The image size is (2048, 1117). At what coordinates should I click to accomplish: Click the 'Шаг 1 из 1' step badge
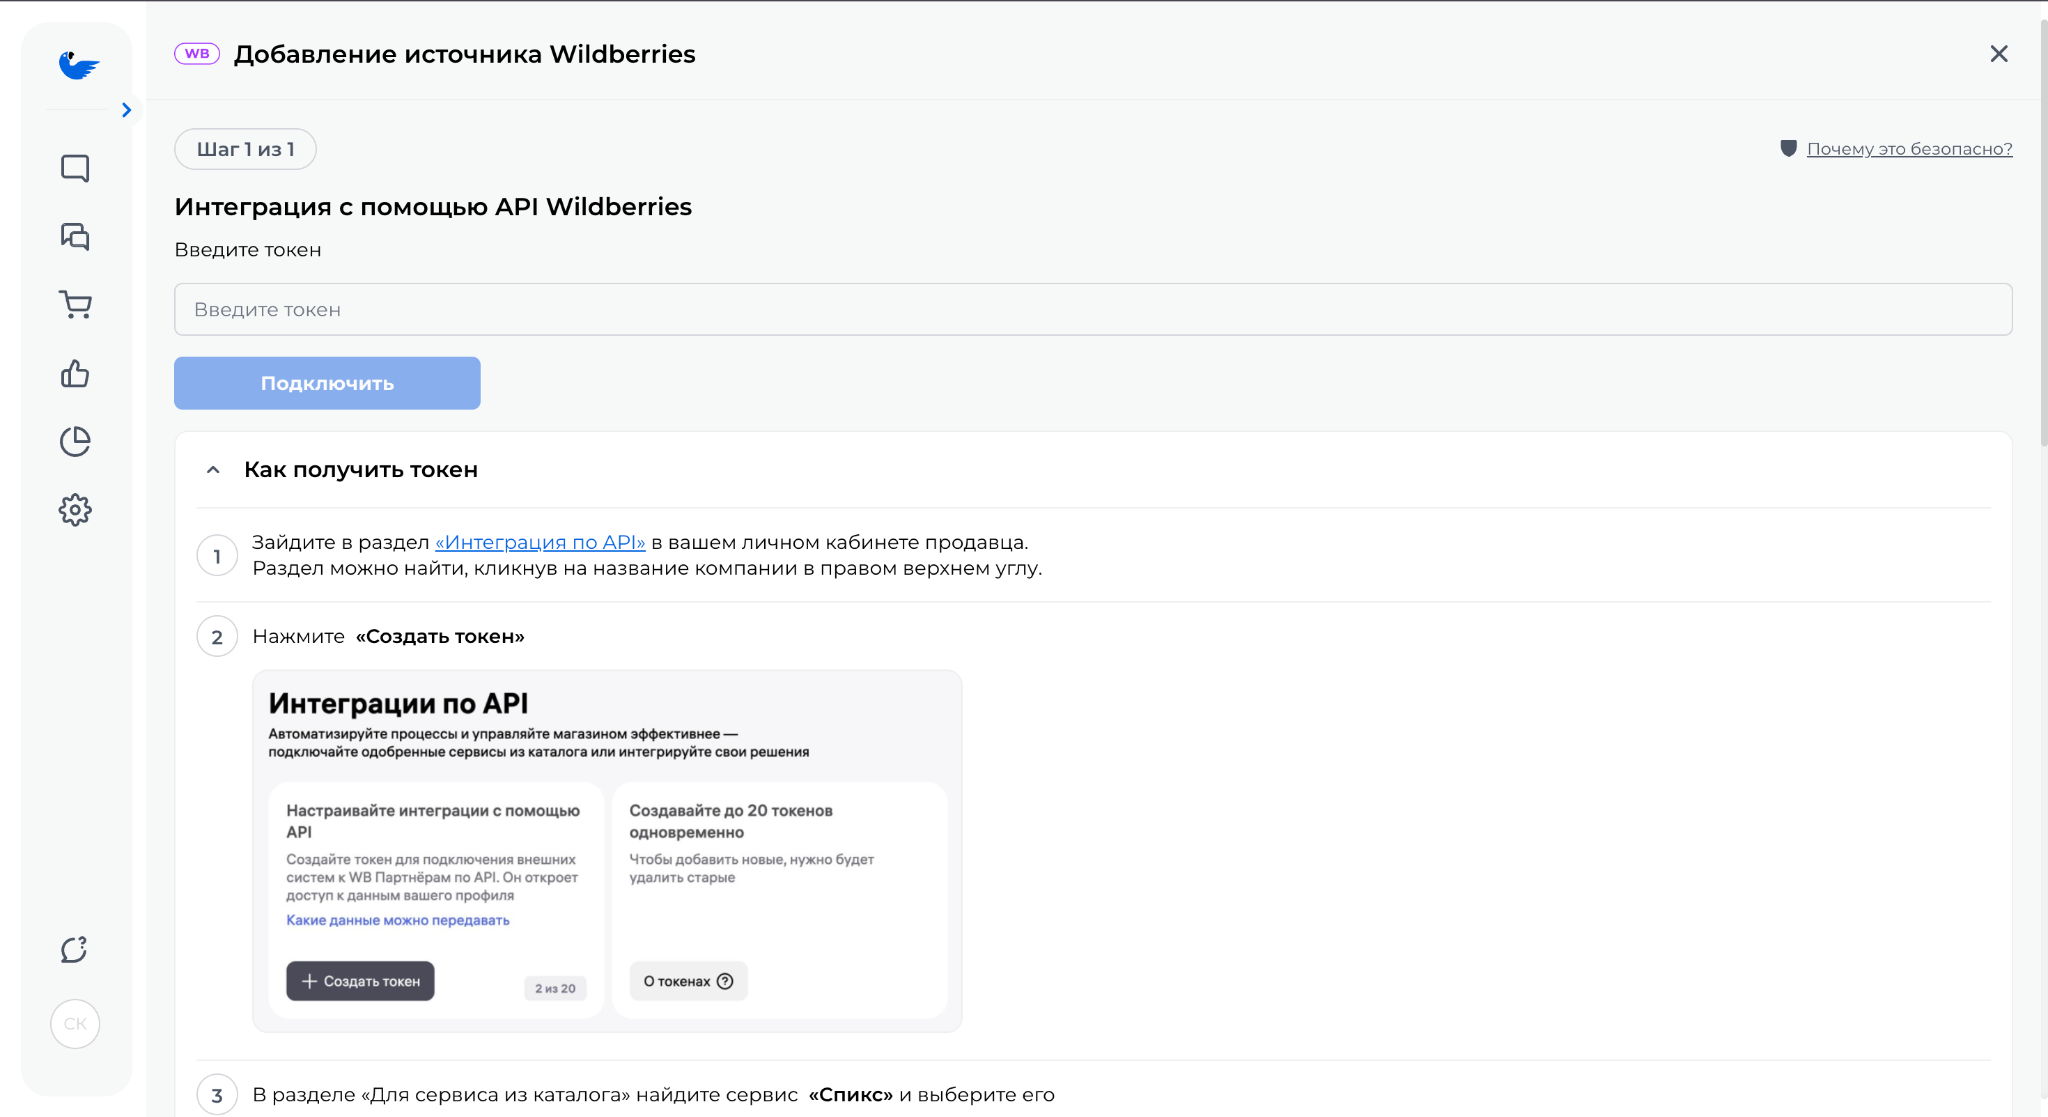pos(245,149)
